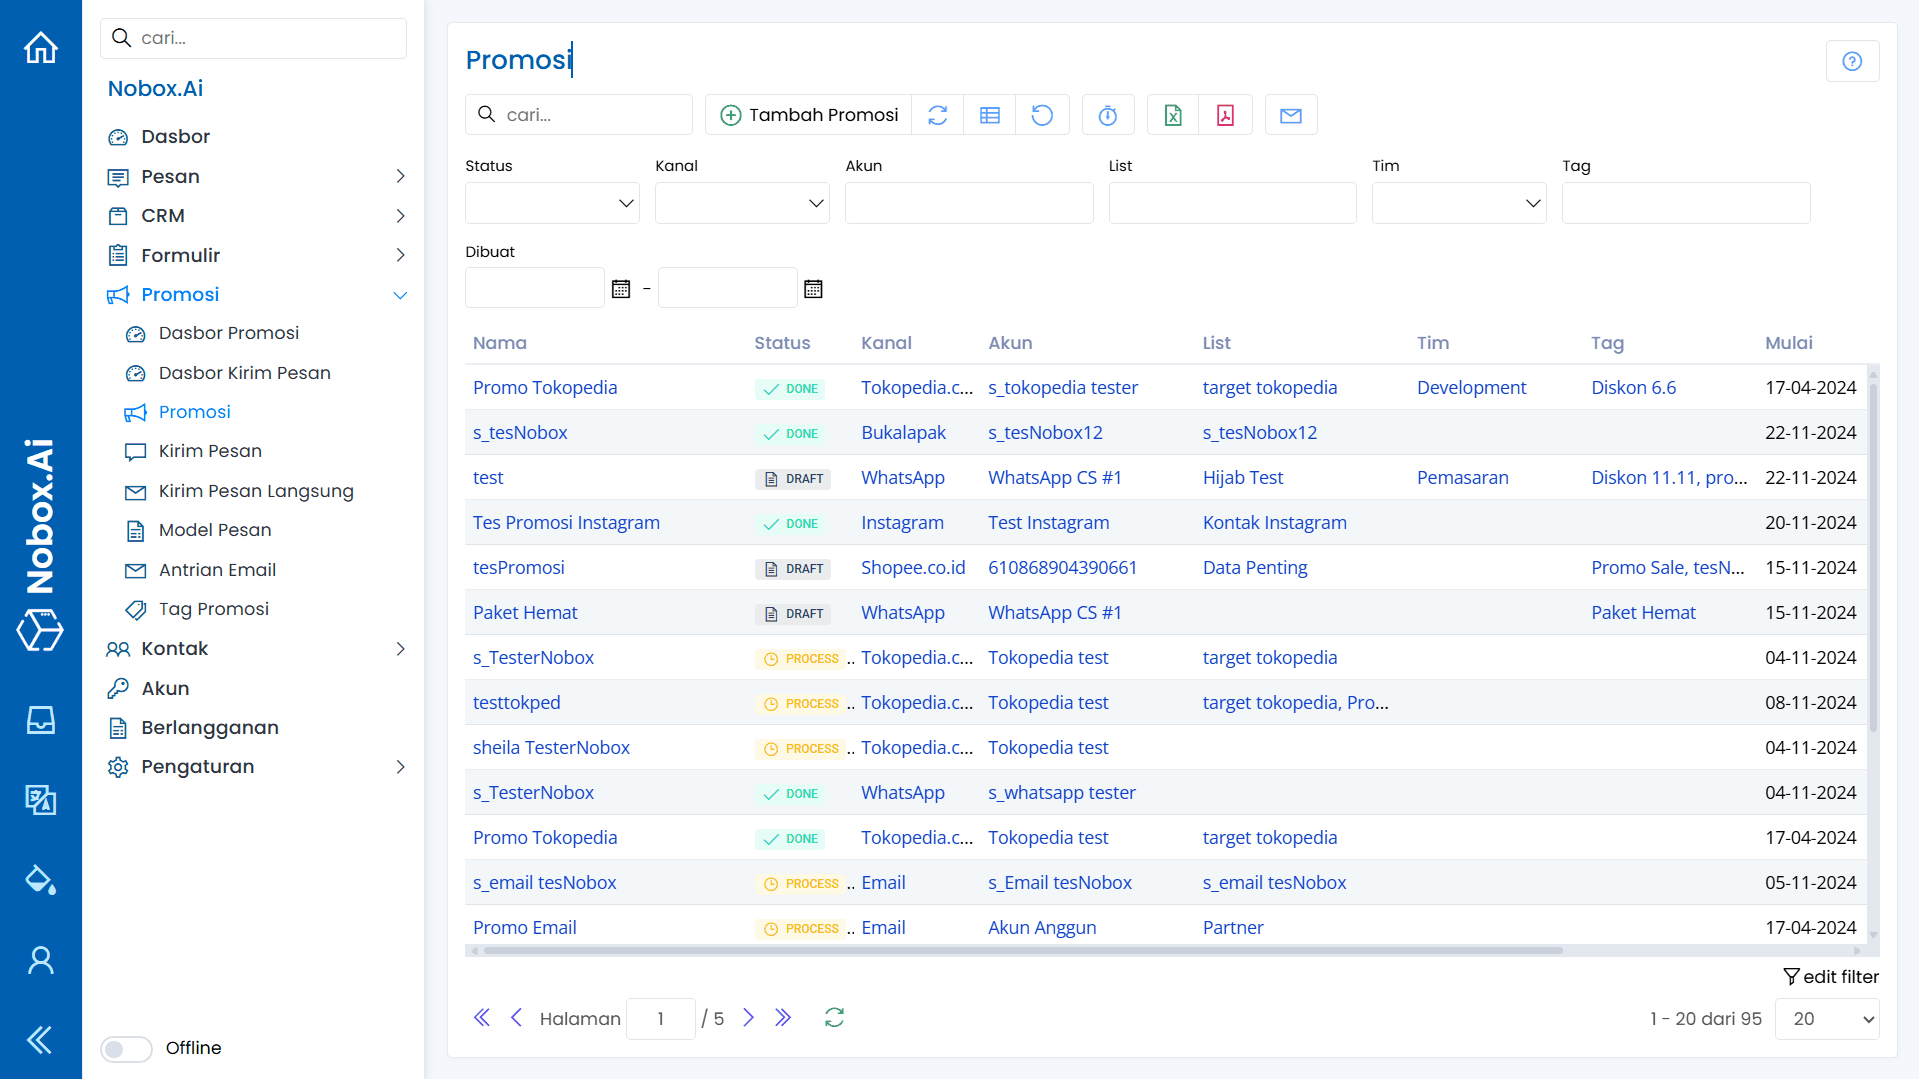Open the Kanal filter dropdown
This screenshot has width=1919, height=1079.
(742, 203)
